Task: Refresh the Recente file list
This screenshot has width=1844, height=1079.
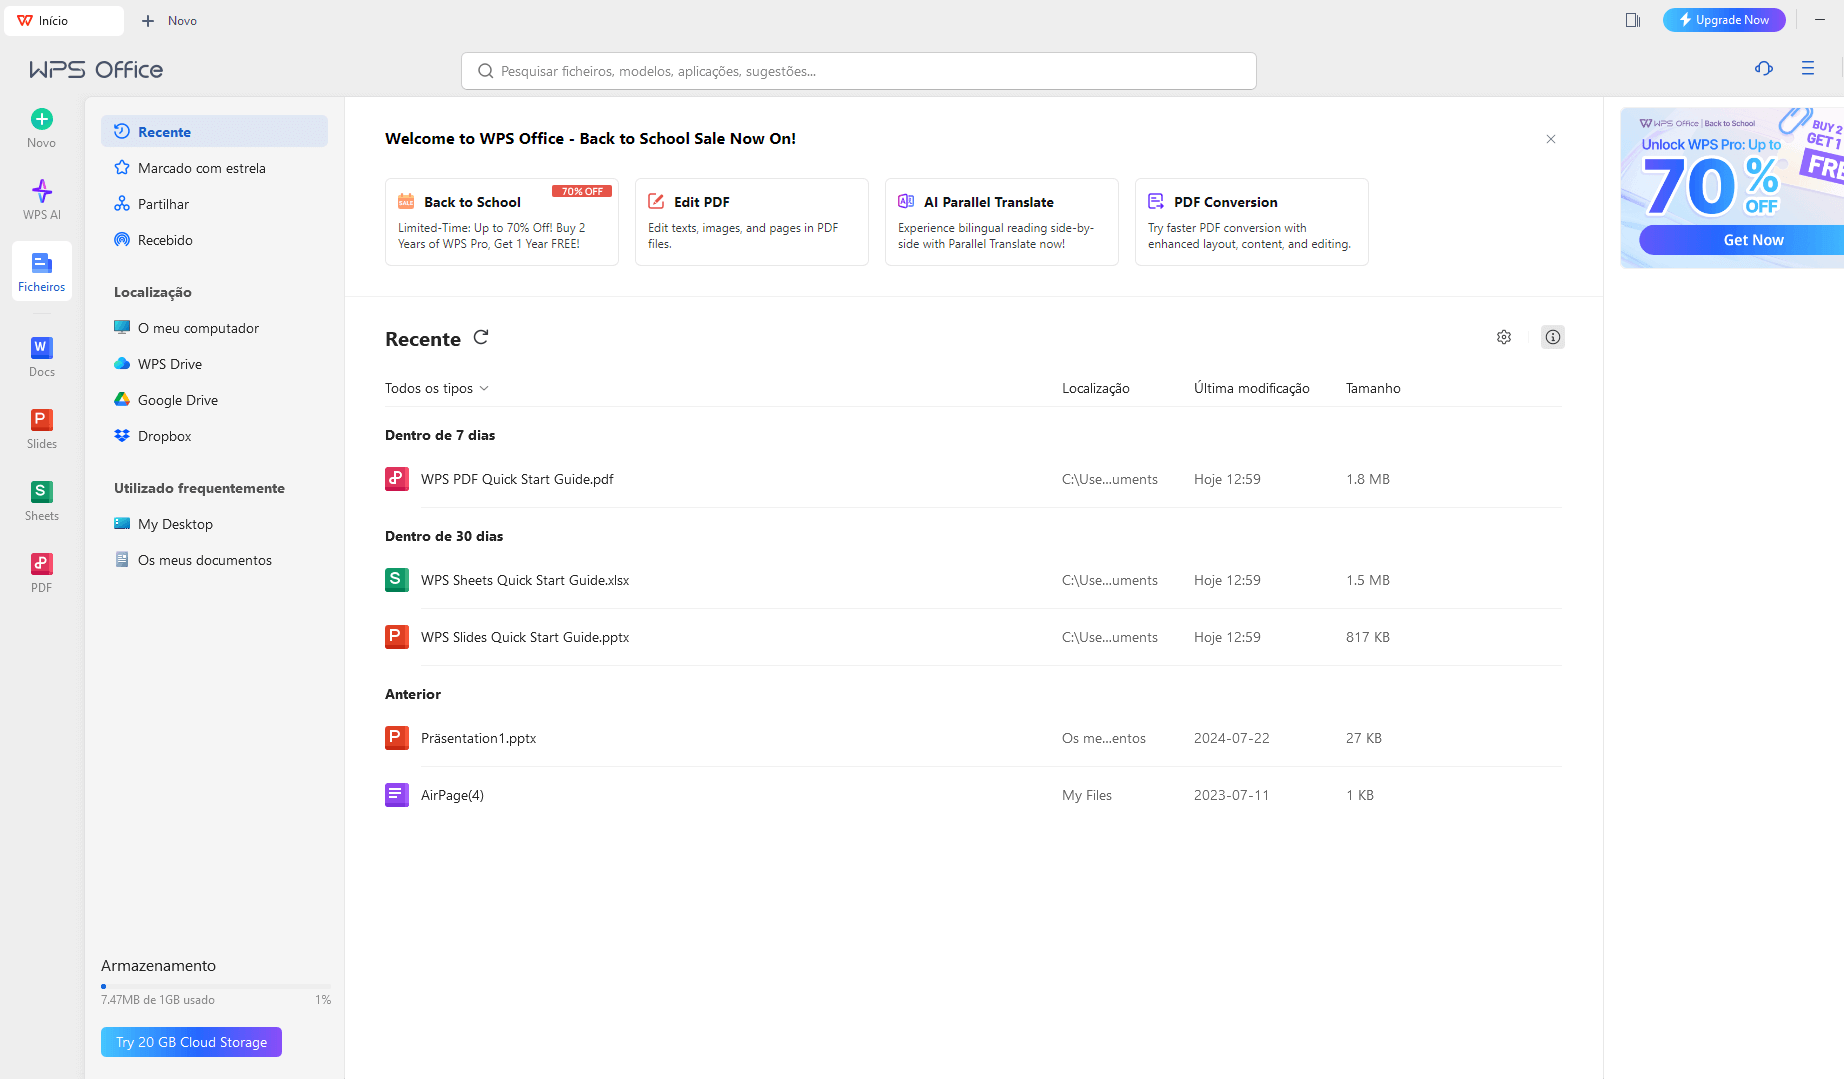Action: [x=481, y=337]
